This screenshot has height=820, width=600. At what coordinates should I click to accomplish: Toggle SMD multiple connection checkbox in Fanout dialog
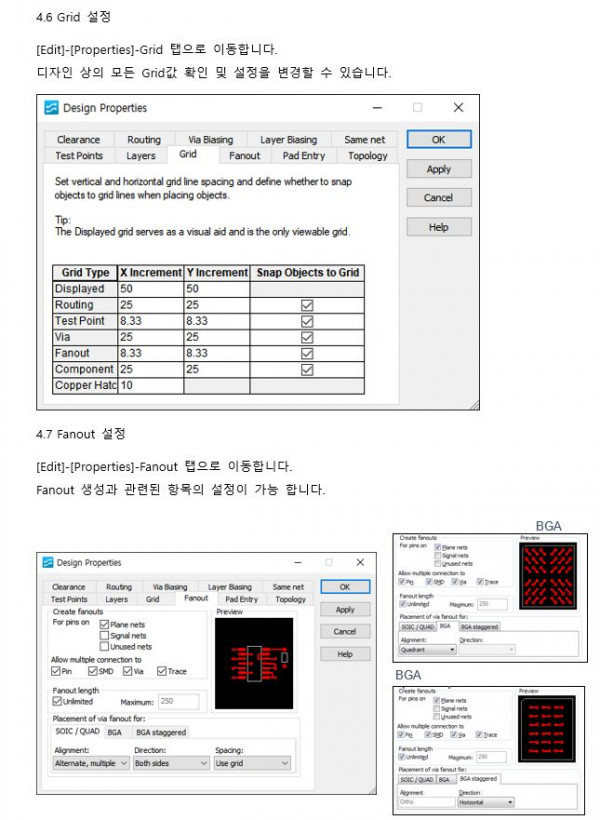(93, 671)
